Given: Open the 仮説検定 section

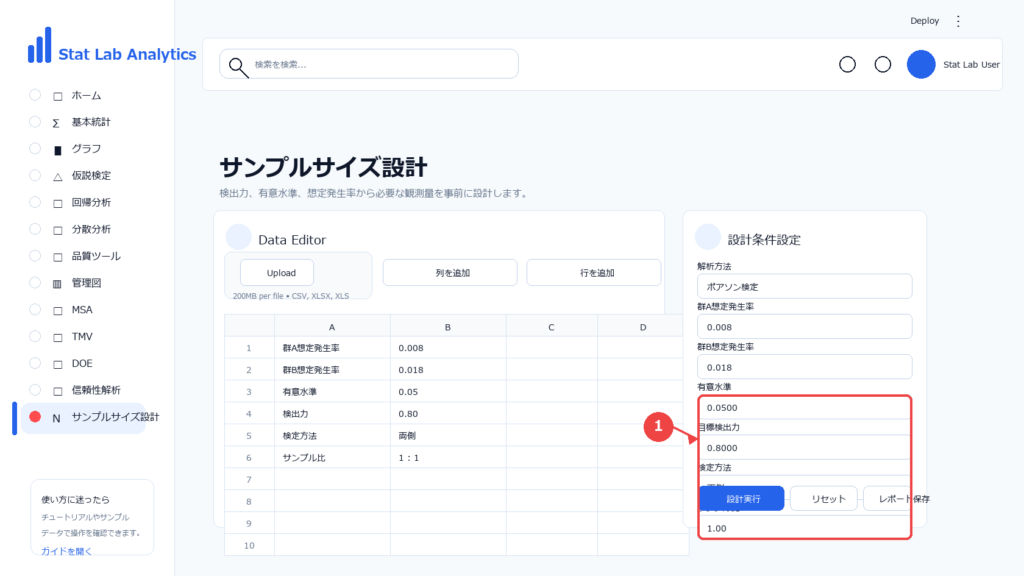Looking at the screenshot, I should (x=91, y=176).
